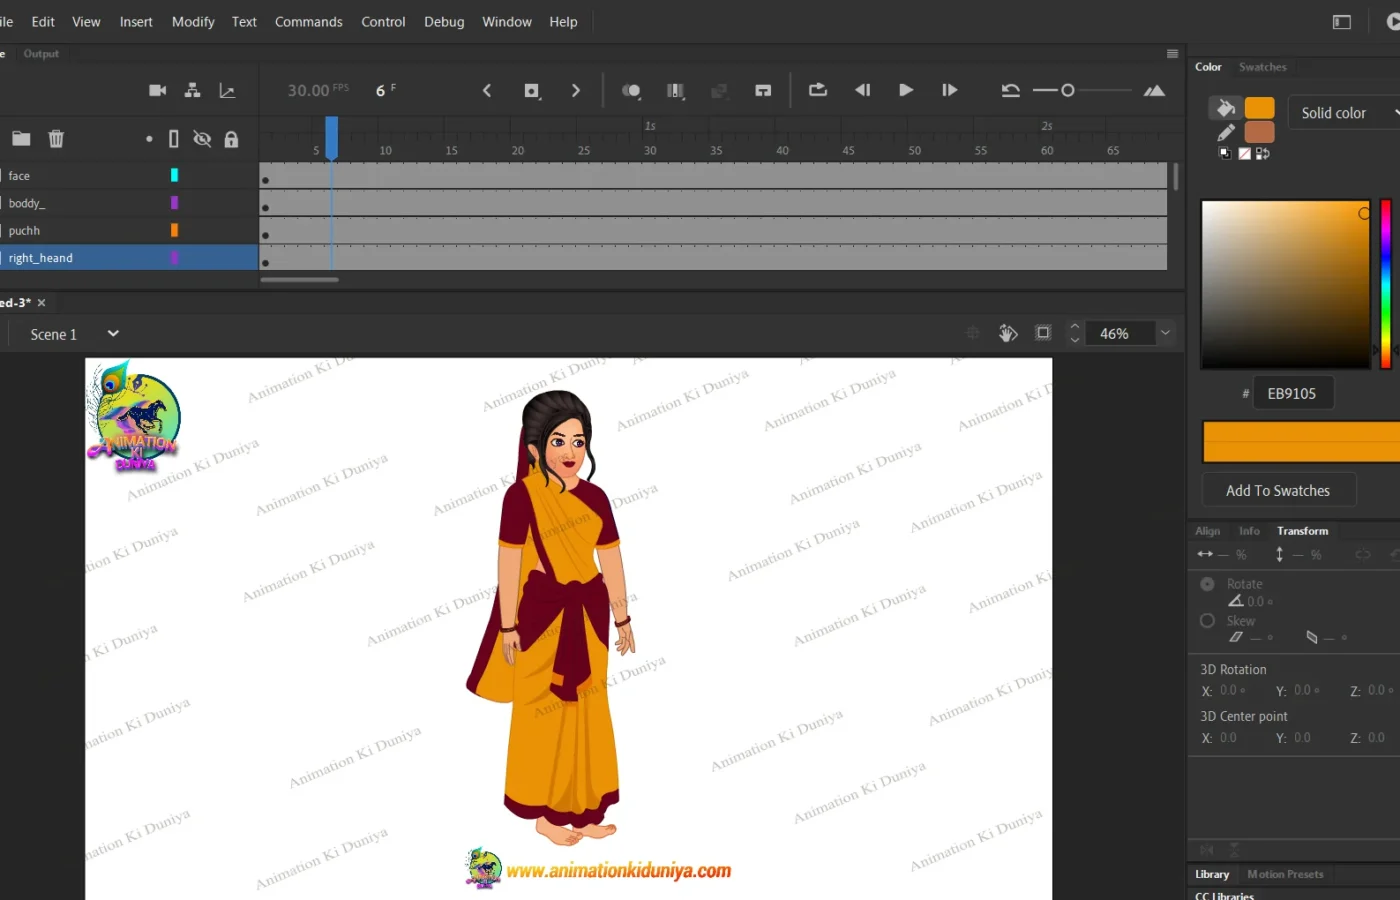Open the Modify menu
Image resolution: width=1400 pixels, height=900 pixels.
(193, 22)
